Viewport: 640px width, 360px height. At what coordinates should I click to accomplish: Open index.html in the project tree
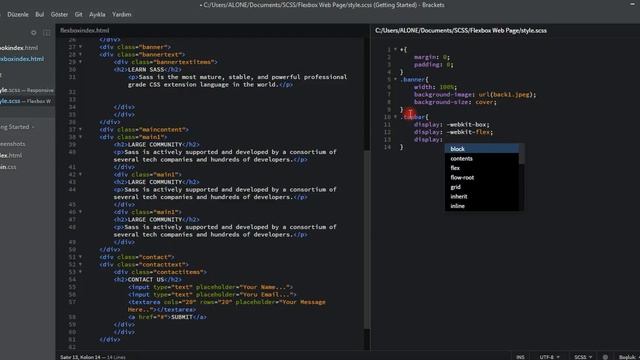click(x=11, y=156)
